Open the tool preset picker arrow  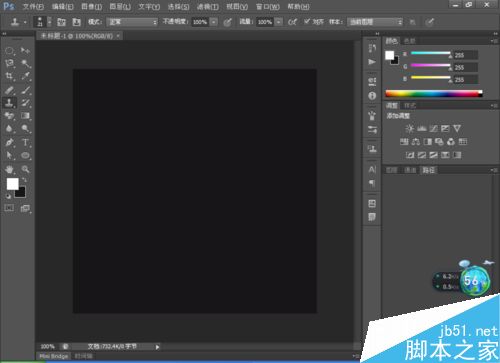tap(25, 22)
